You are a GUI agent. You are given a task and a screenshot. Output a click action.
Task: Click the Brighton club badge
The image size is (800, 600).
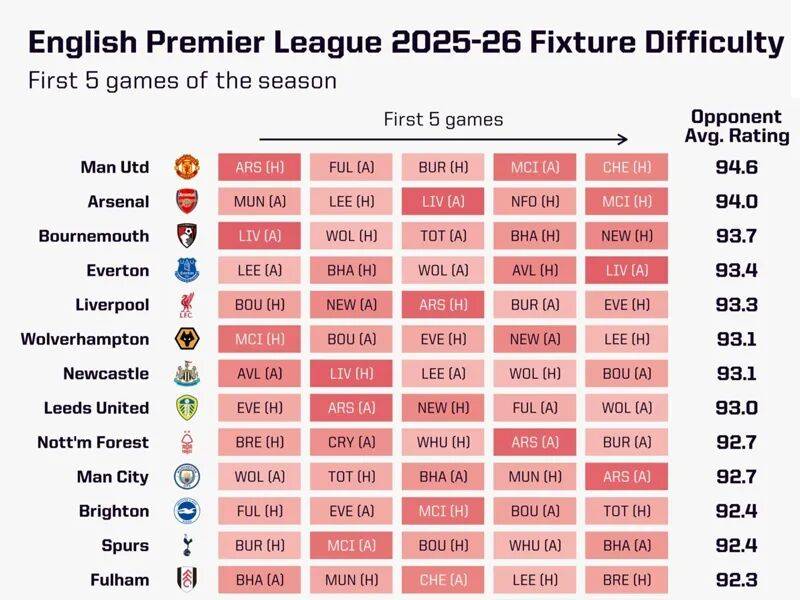tap(187, 511)
